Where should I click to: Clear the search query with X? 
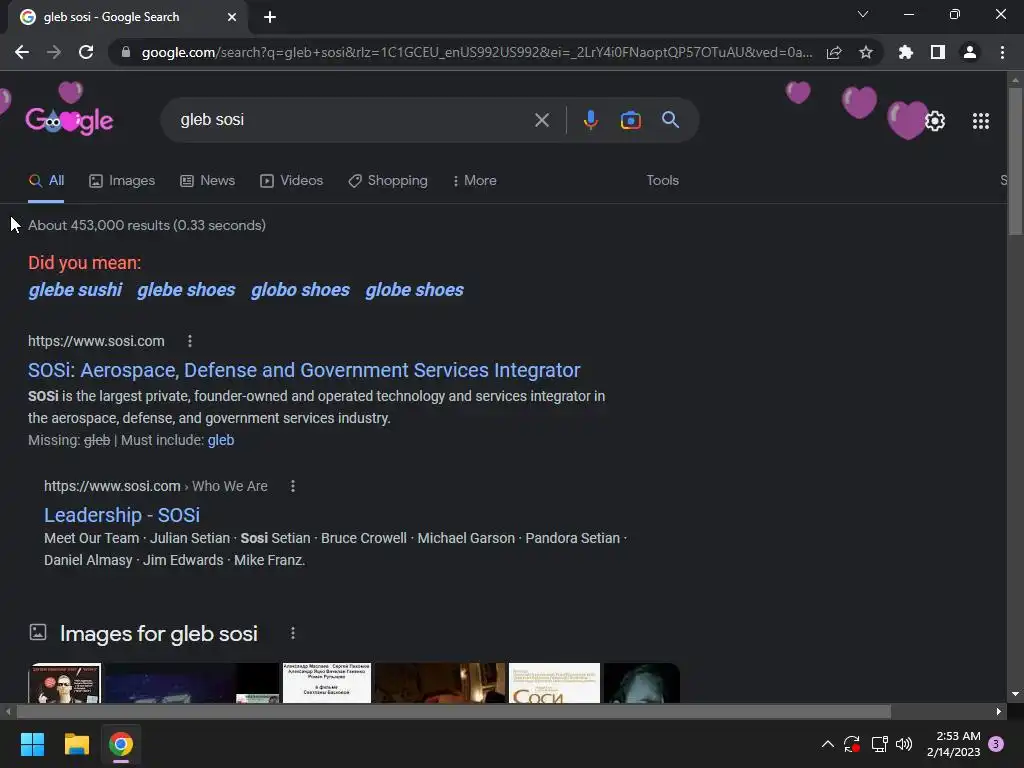click(x=541, y=120)
